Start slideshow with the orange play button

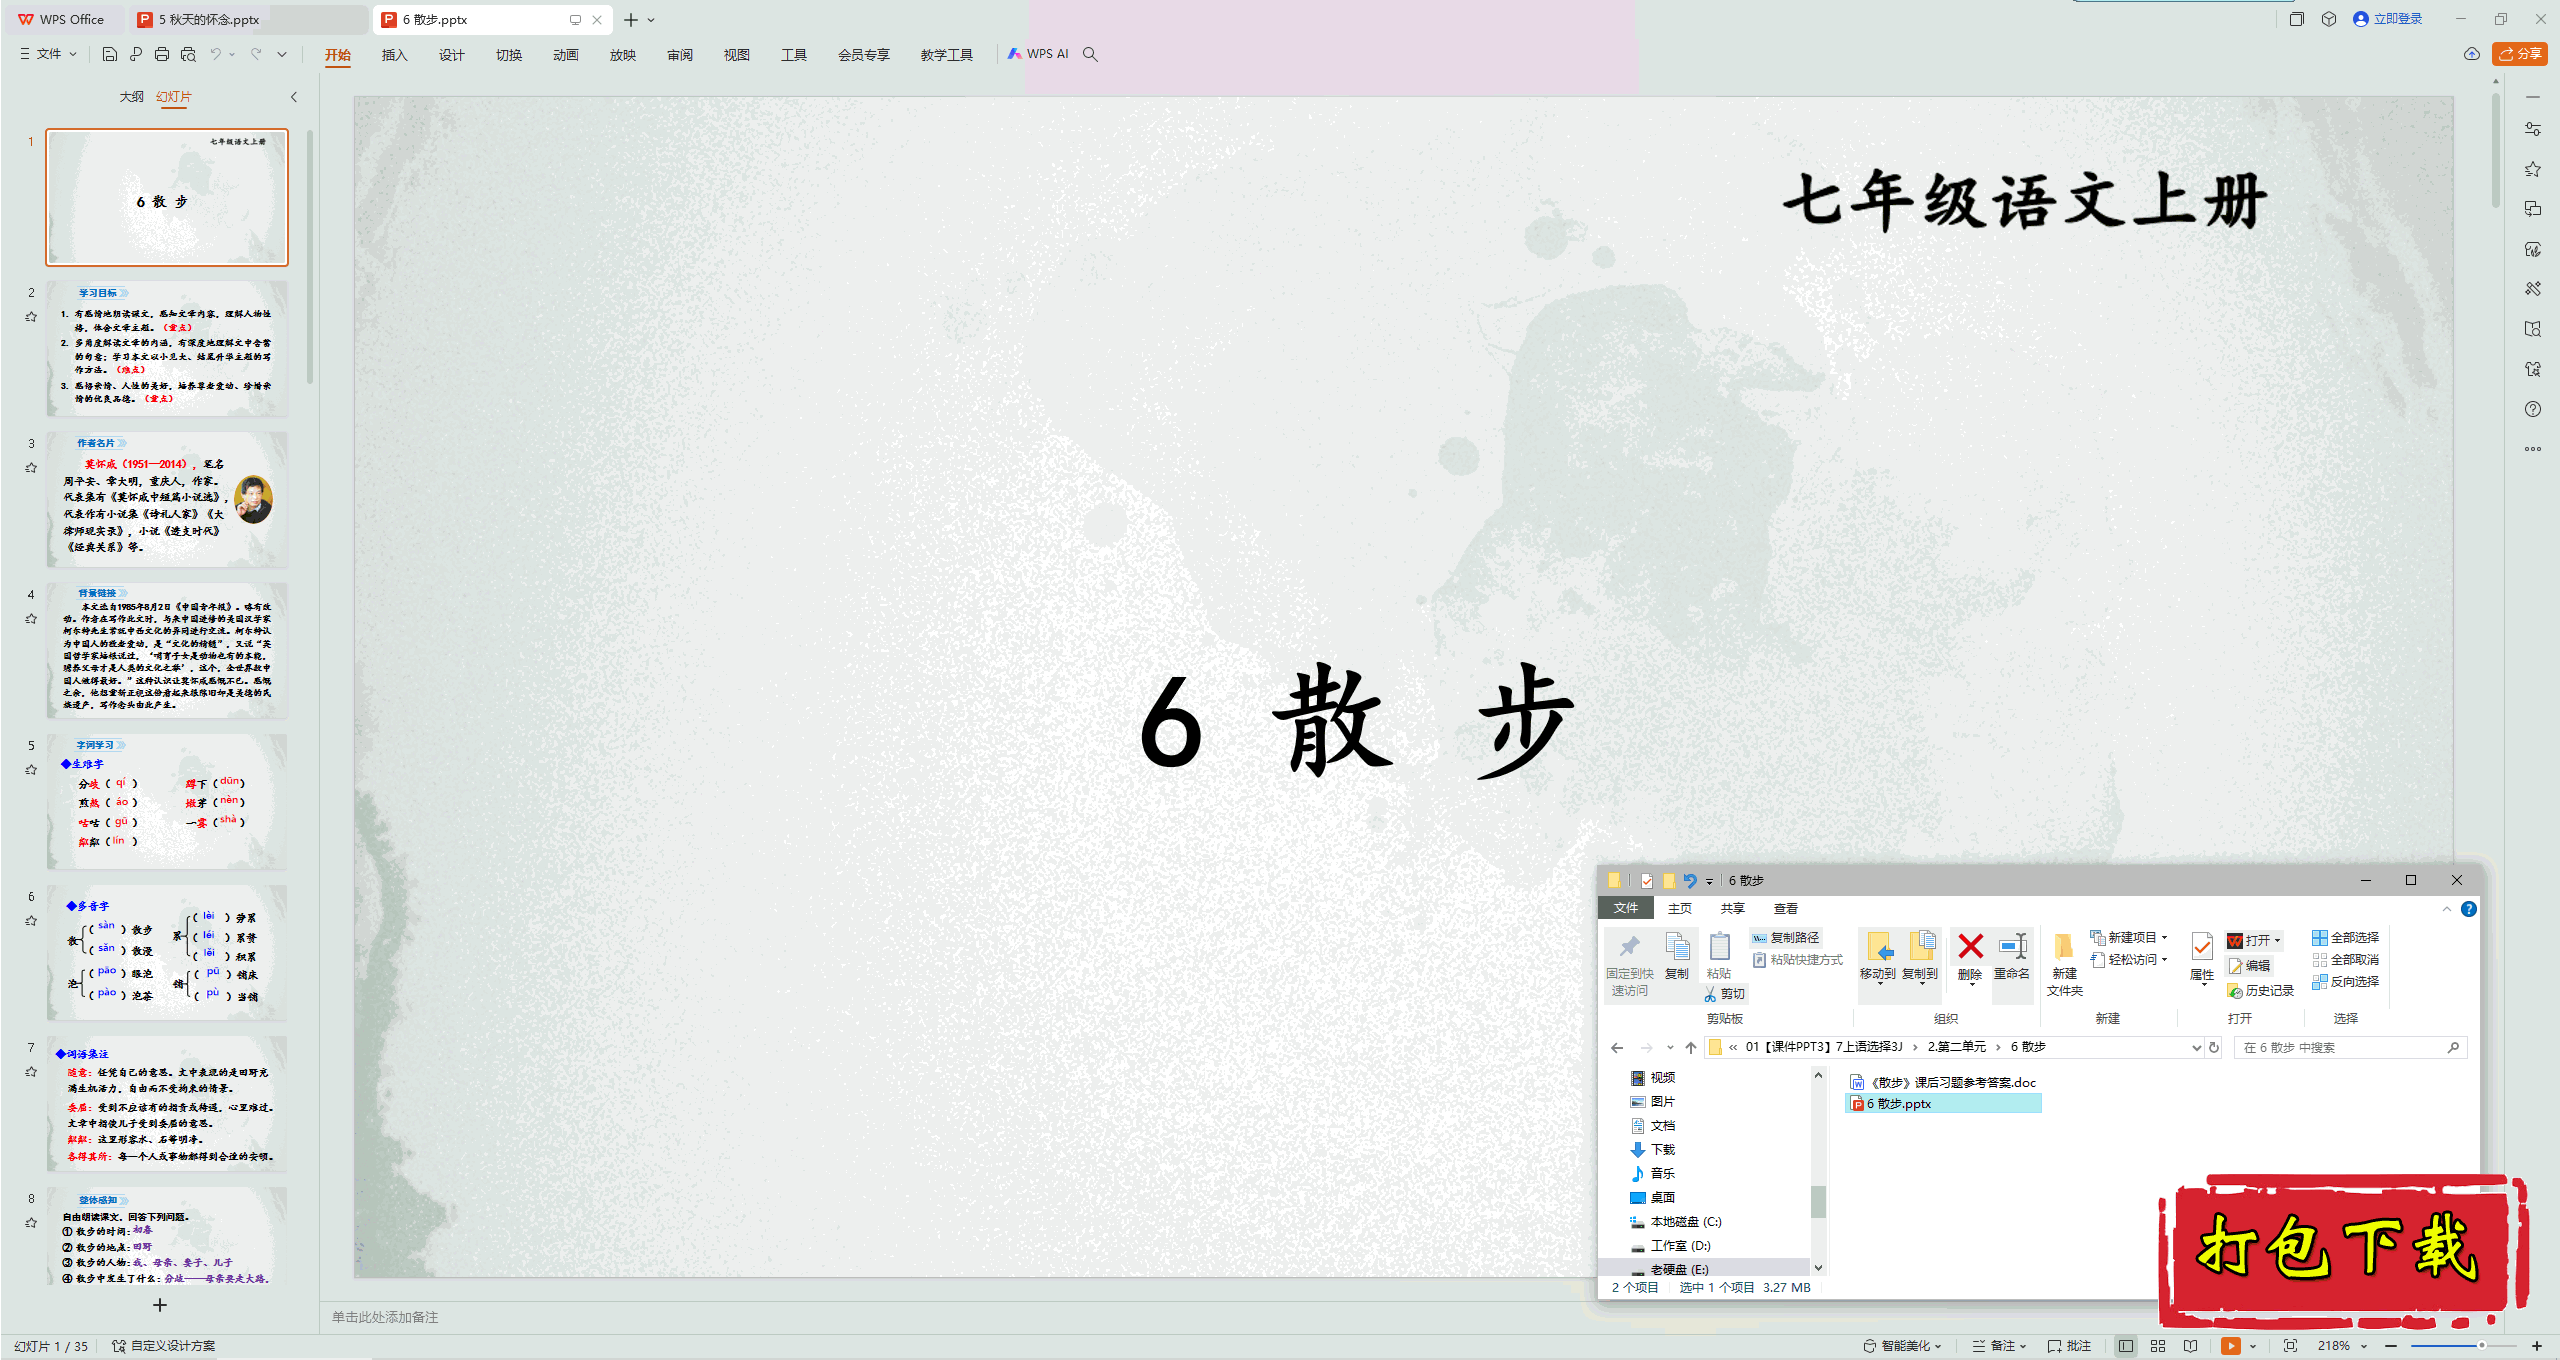click(x=2231, y=1346)
